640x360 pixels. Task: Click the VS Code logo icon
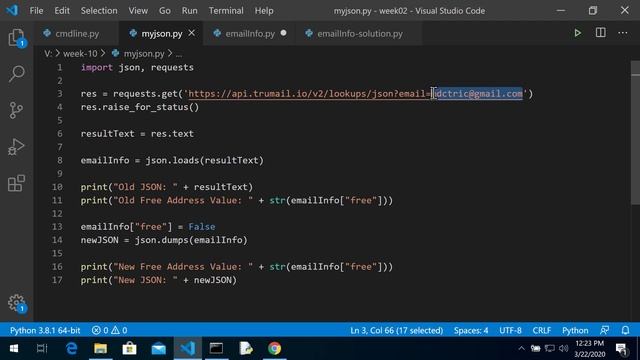(x=12, y=10)
